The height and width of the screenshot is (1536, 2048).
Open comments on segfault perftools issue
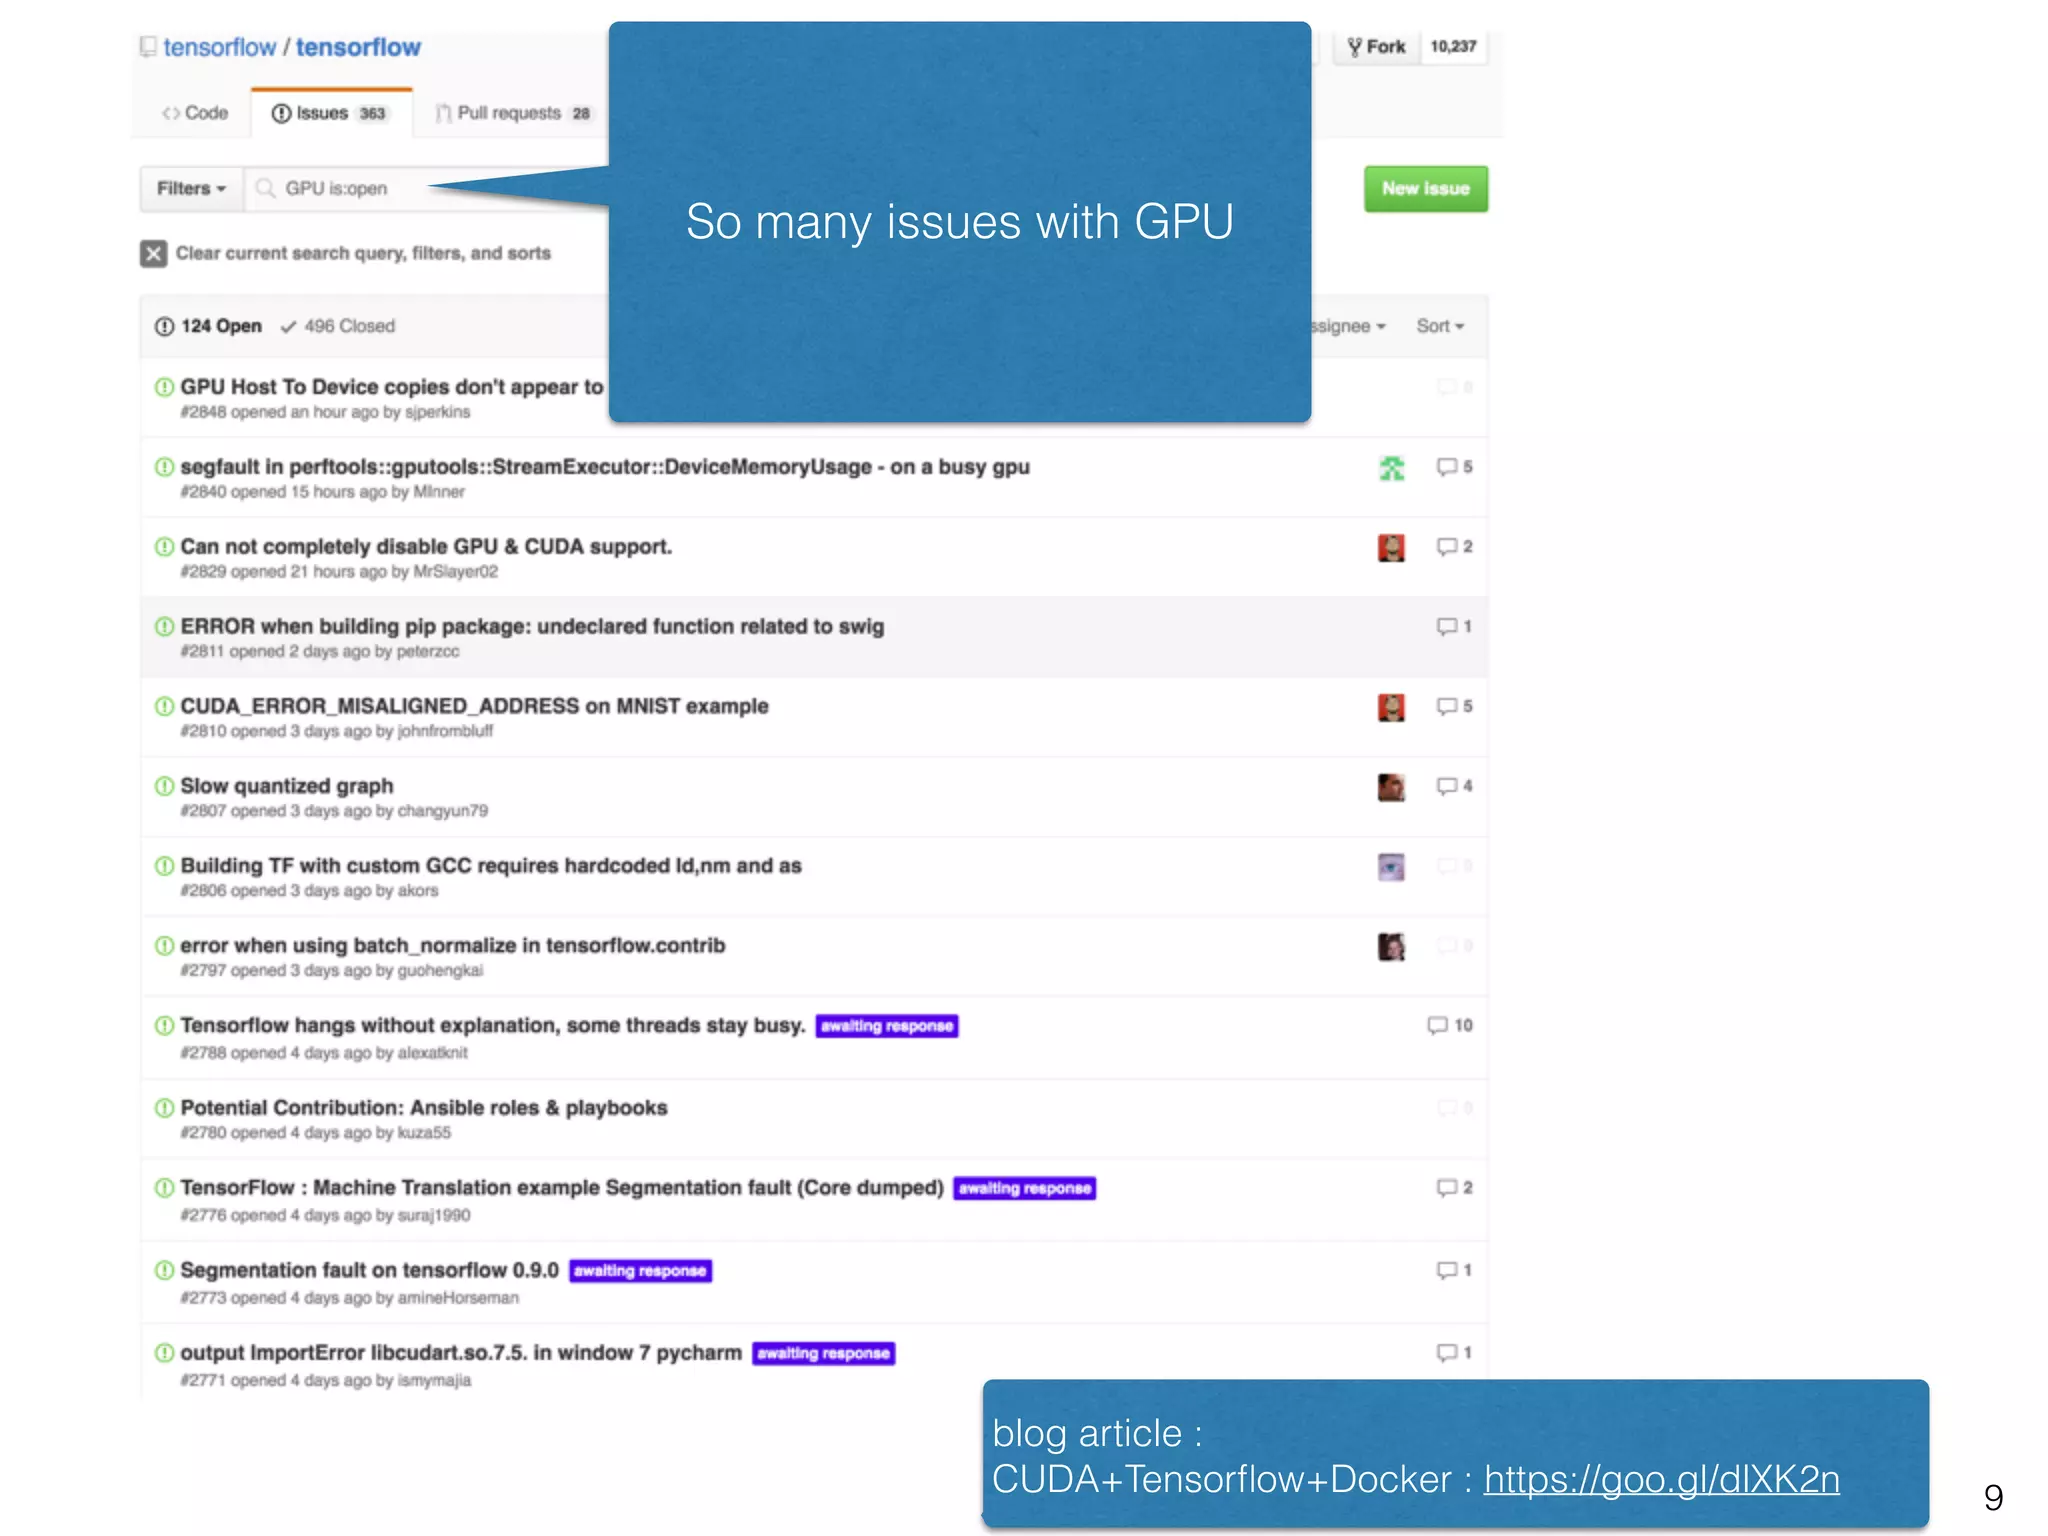click(1454, 467)
